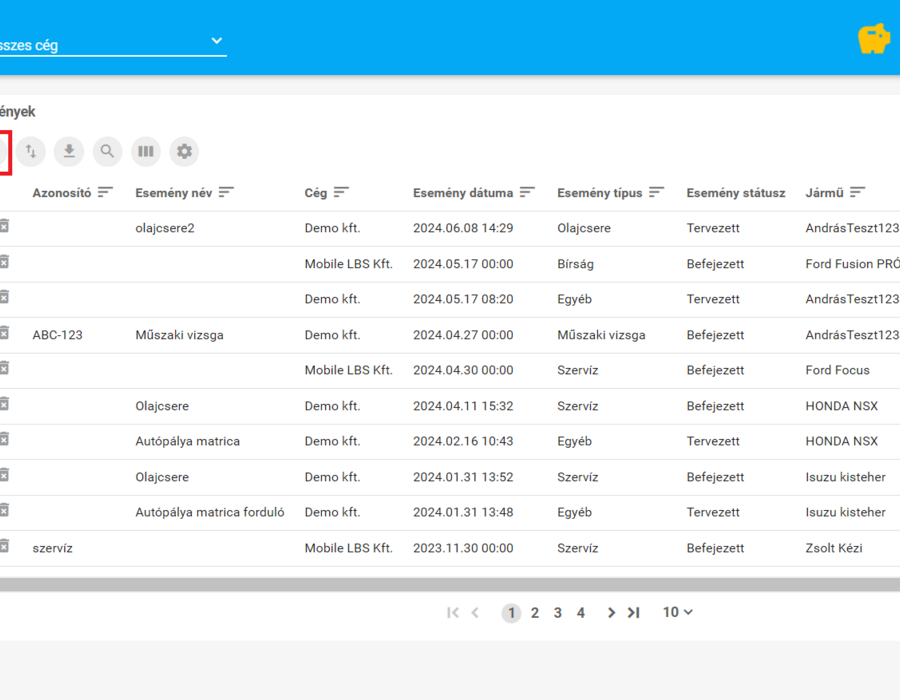Select the ABC-123 identifier cell
This screenshot has width=900, height=700.
point(57,335)
